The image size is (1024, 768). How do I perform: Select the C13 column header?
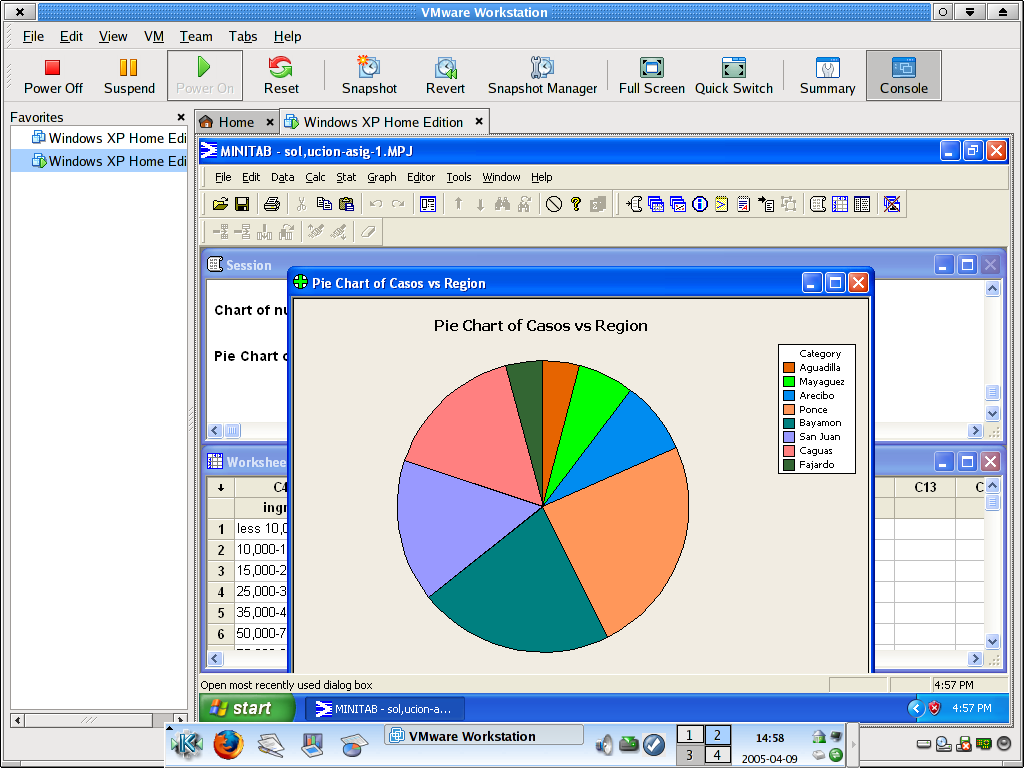click(925, 487)
